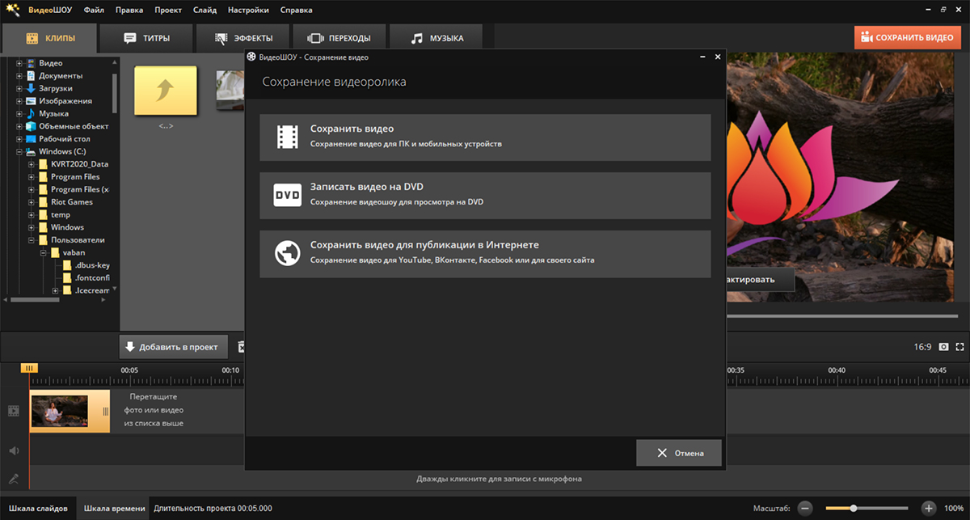Switch to the КЛИПЫ tab

click(50, 38)
